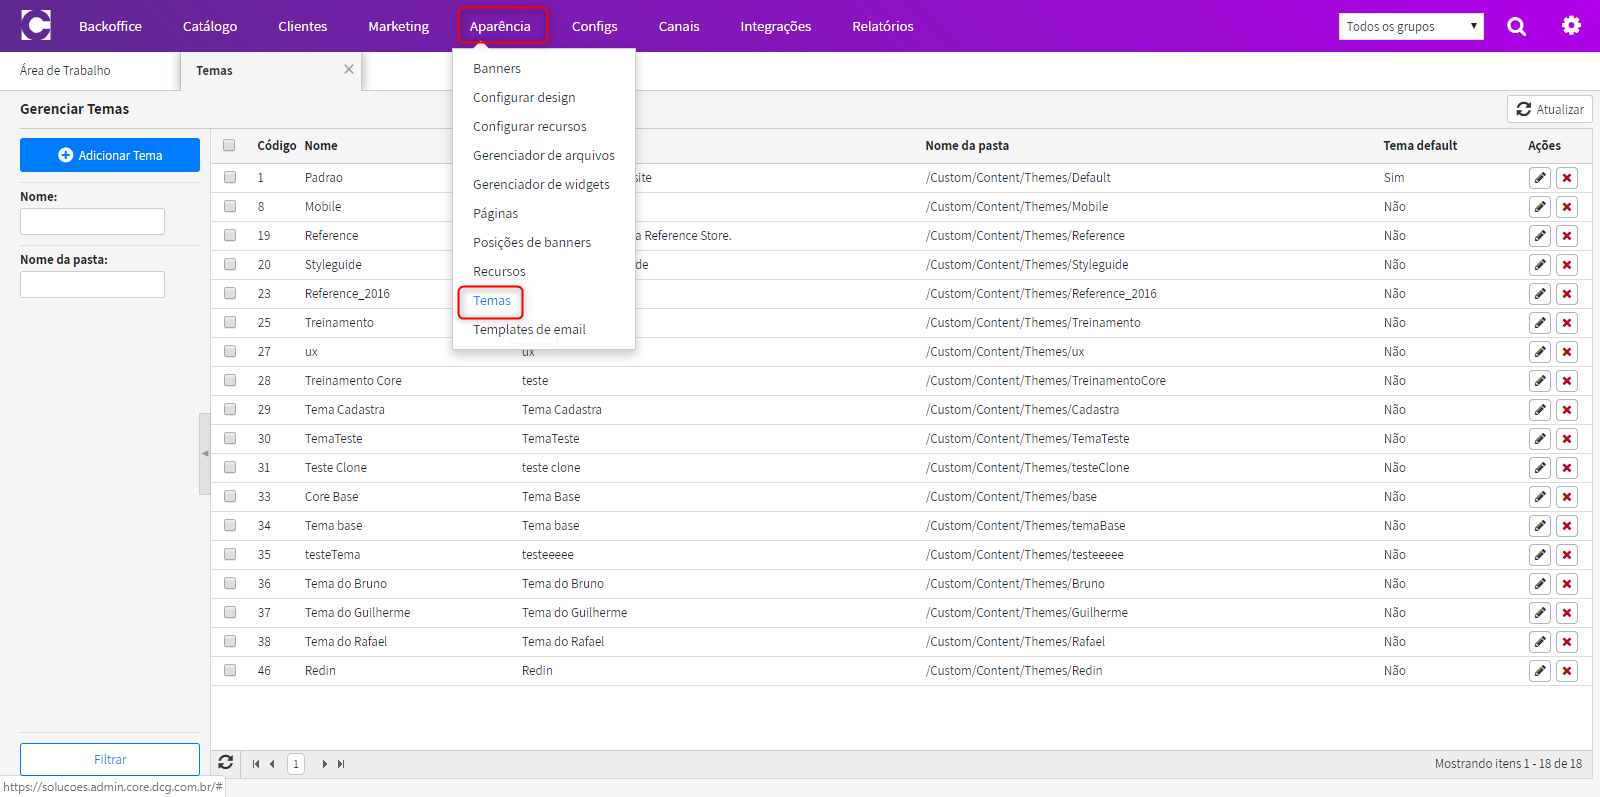Image resolution: width=1600 pixels, height=797 pixels.
Task: Check the Tema base row checkbox
Action: point(230,525)
